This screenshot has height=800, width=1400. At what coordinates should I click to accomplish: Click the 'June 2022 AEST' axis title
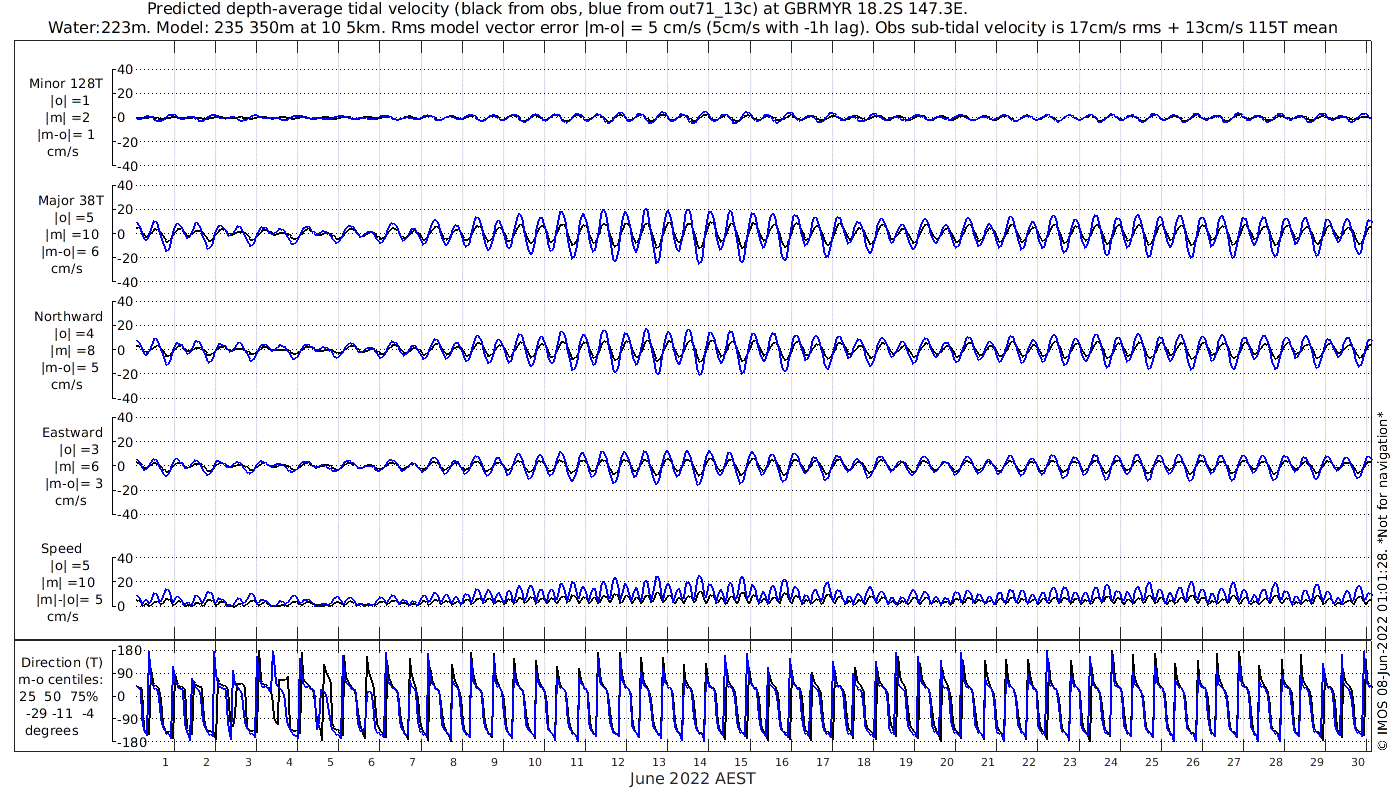point(692,778)
